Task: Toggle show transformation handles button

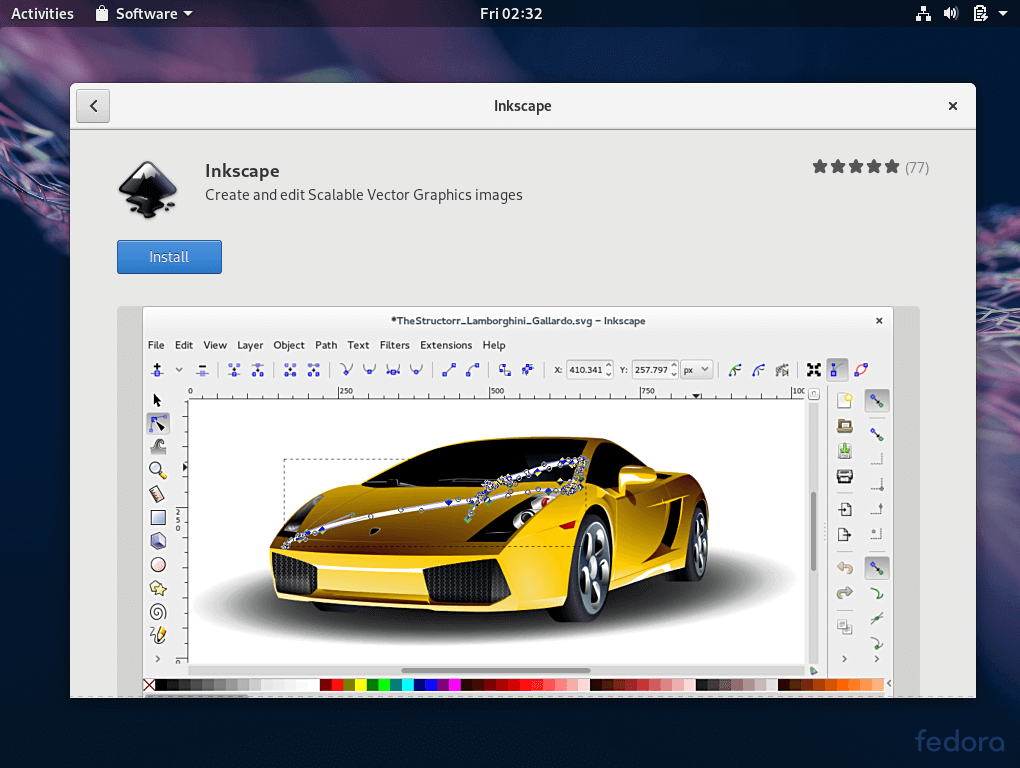Action: pyautogui.click(x=814, y=370)
